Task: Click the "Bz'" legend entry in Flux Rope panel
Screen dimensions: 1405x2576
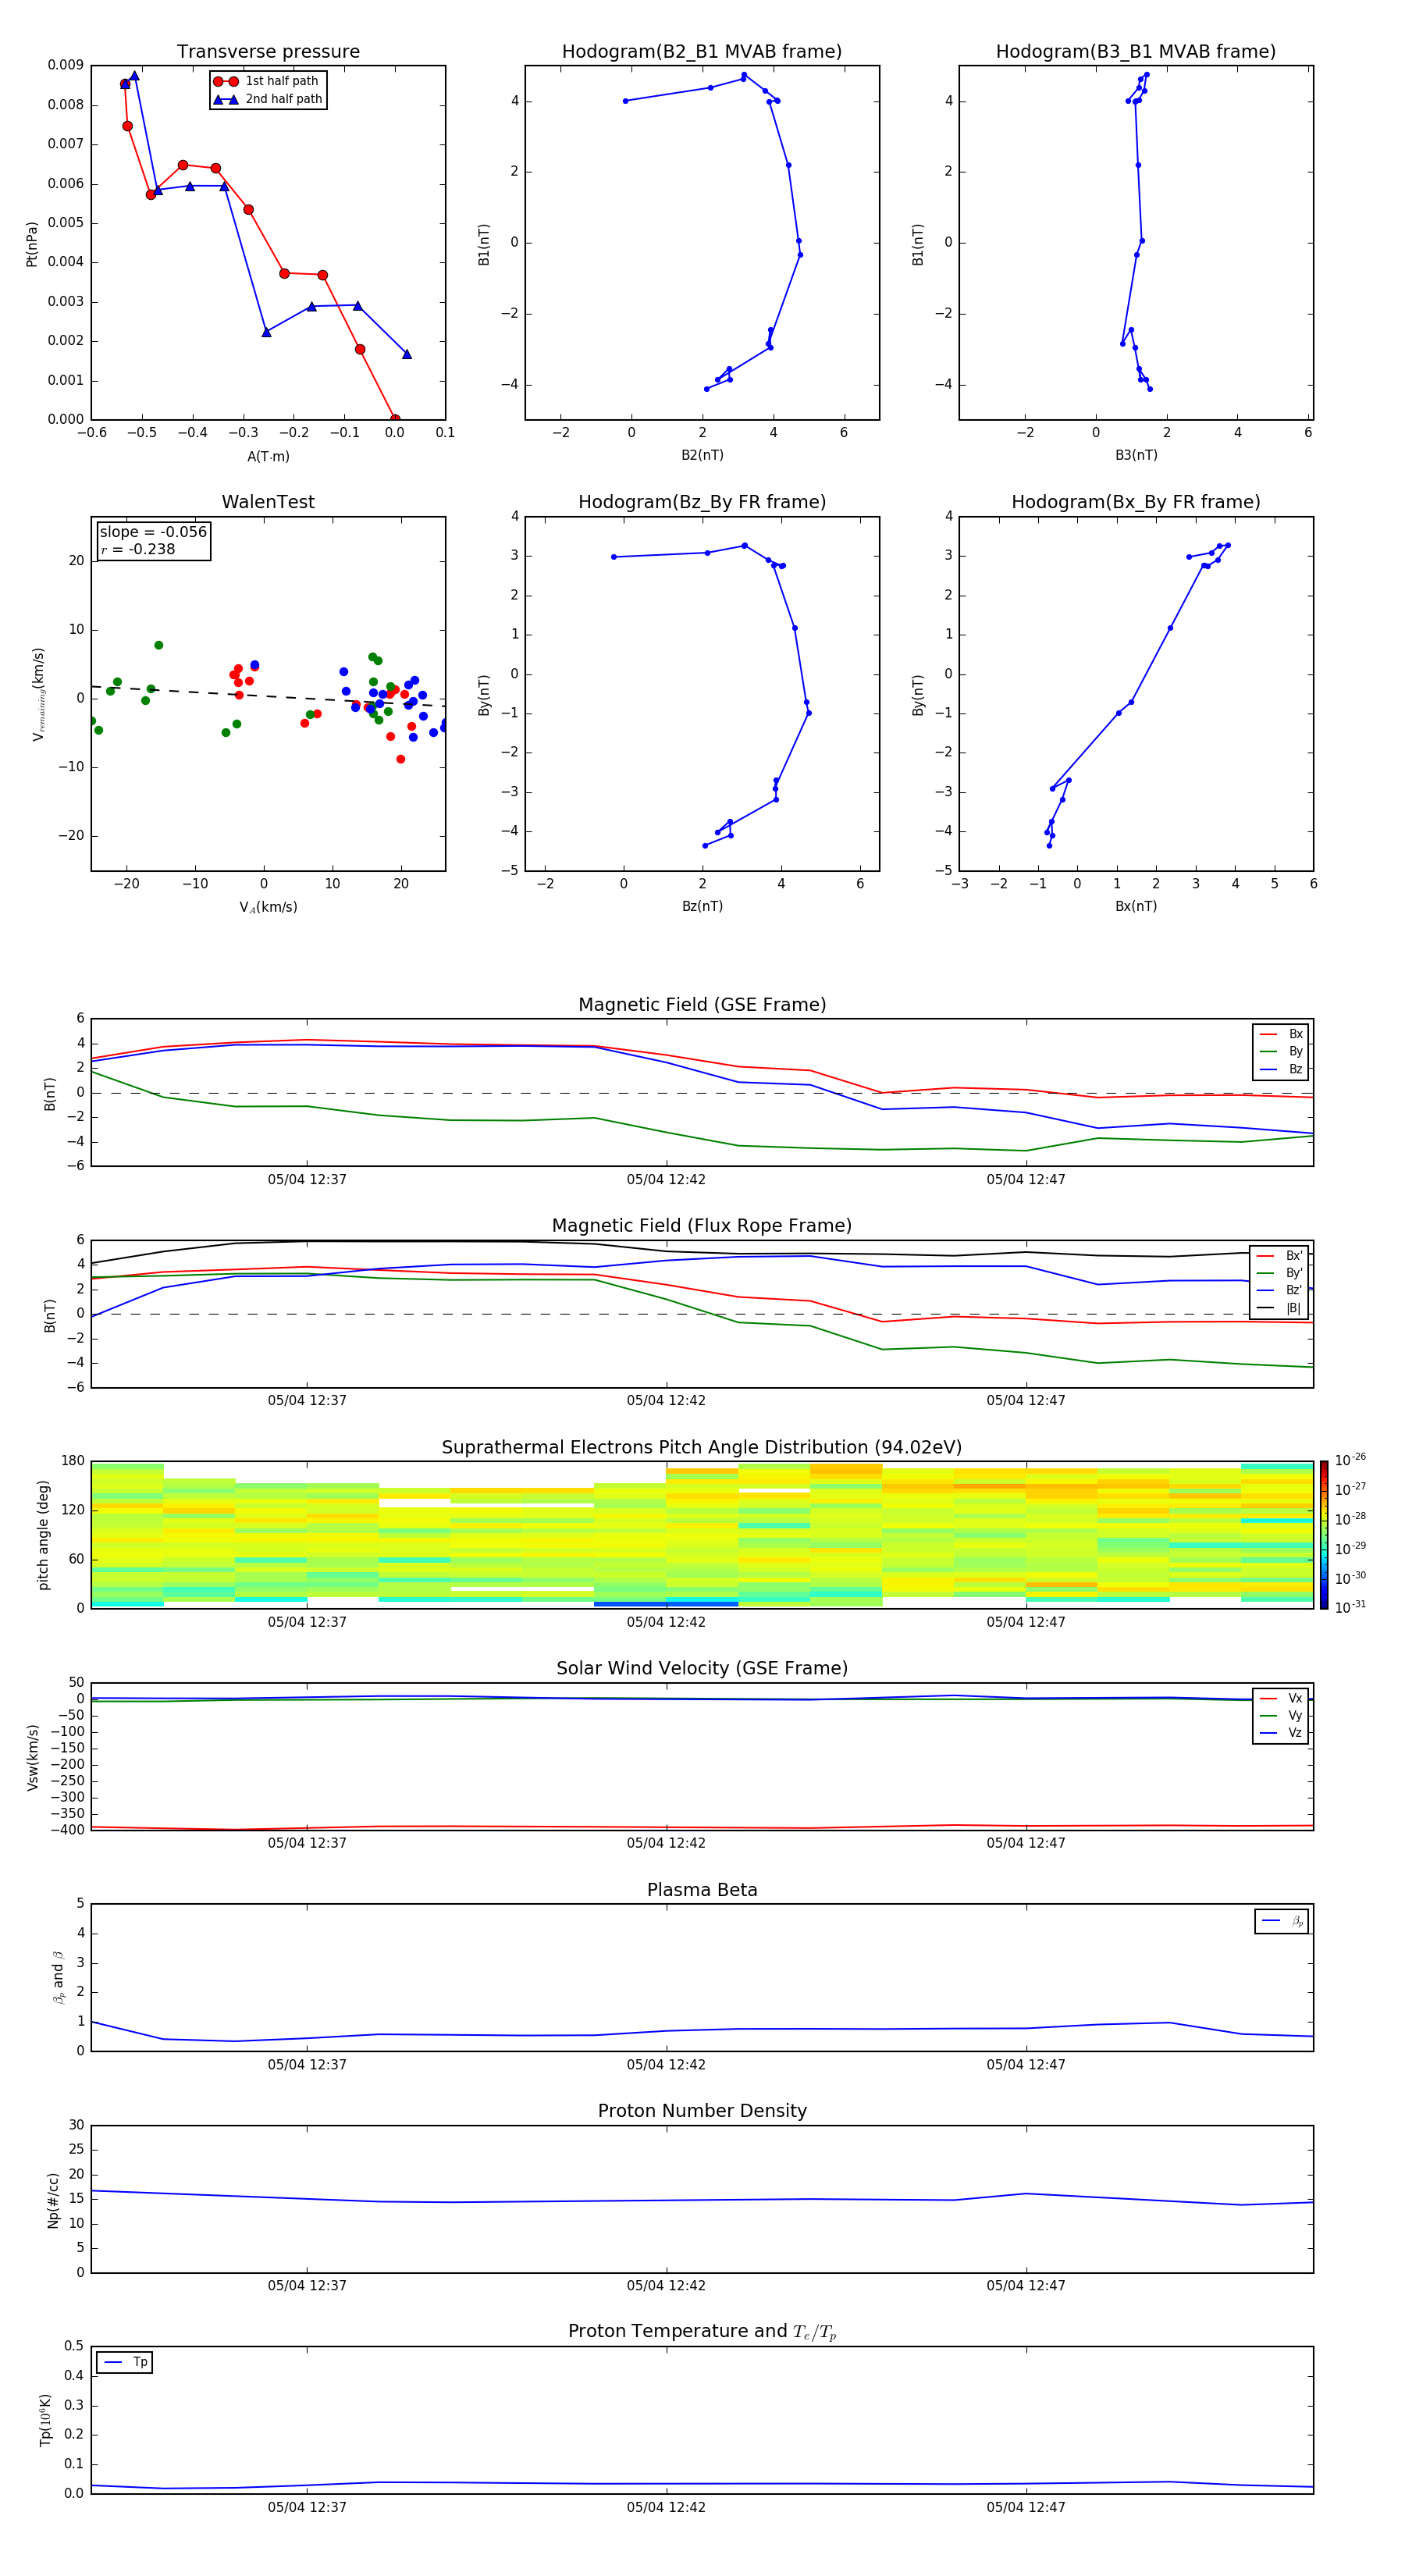Action: click(1280, 1290)
